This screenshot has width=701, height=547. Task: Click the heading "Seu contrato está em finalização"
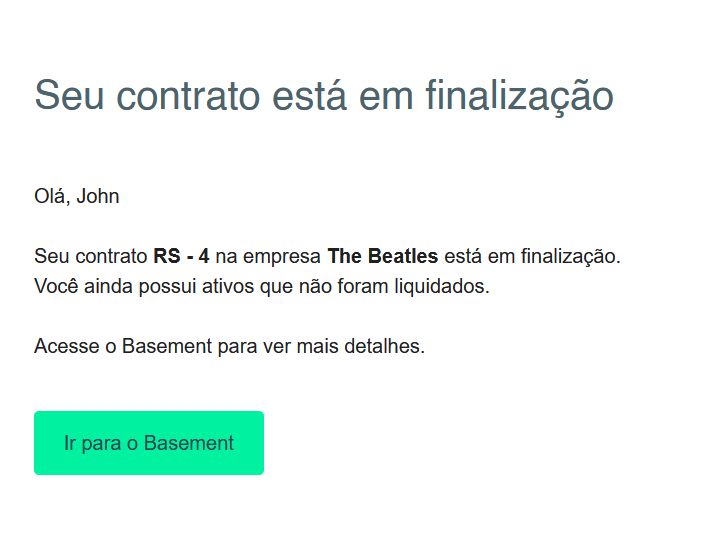click(x=323, y=96)
